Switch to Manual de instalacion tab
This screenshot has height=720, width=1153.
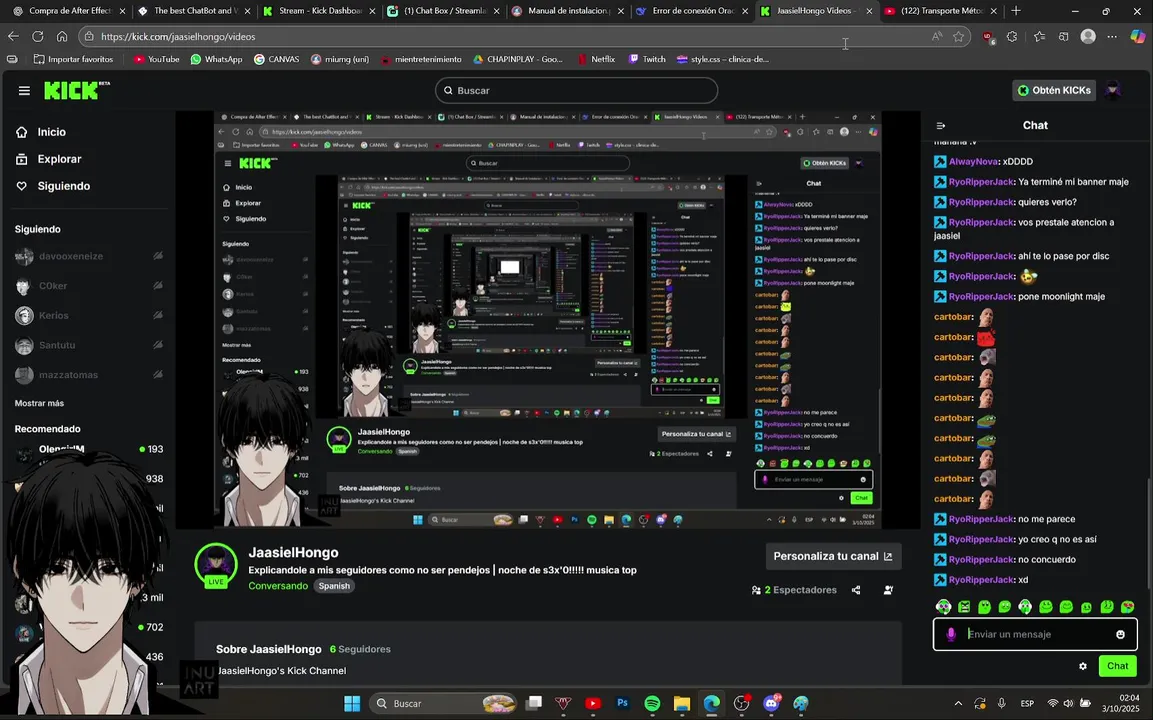click(x=568, y=11)
